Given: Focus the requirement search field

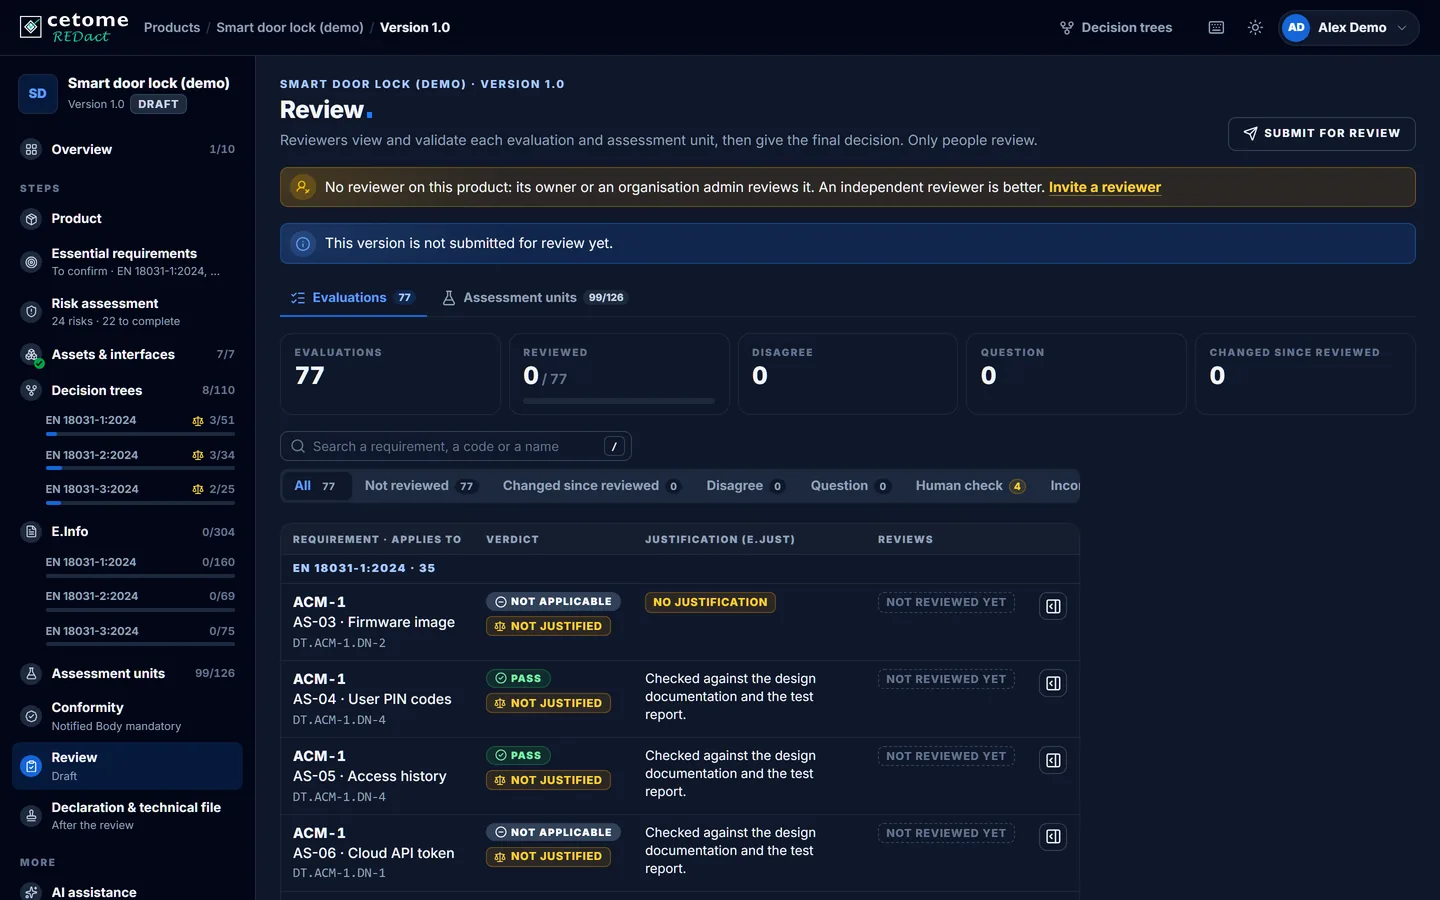Looking at the screenshot, I should click(x=456, y=447).
